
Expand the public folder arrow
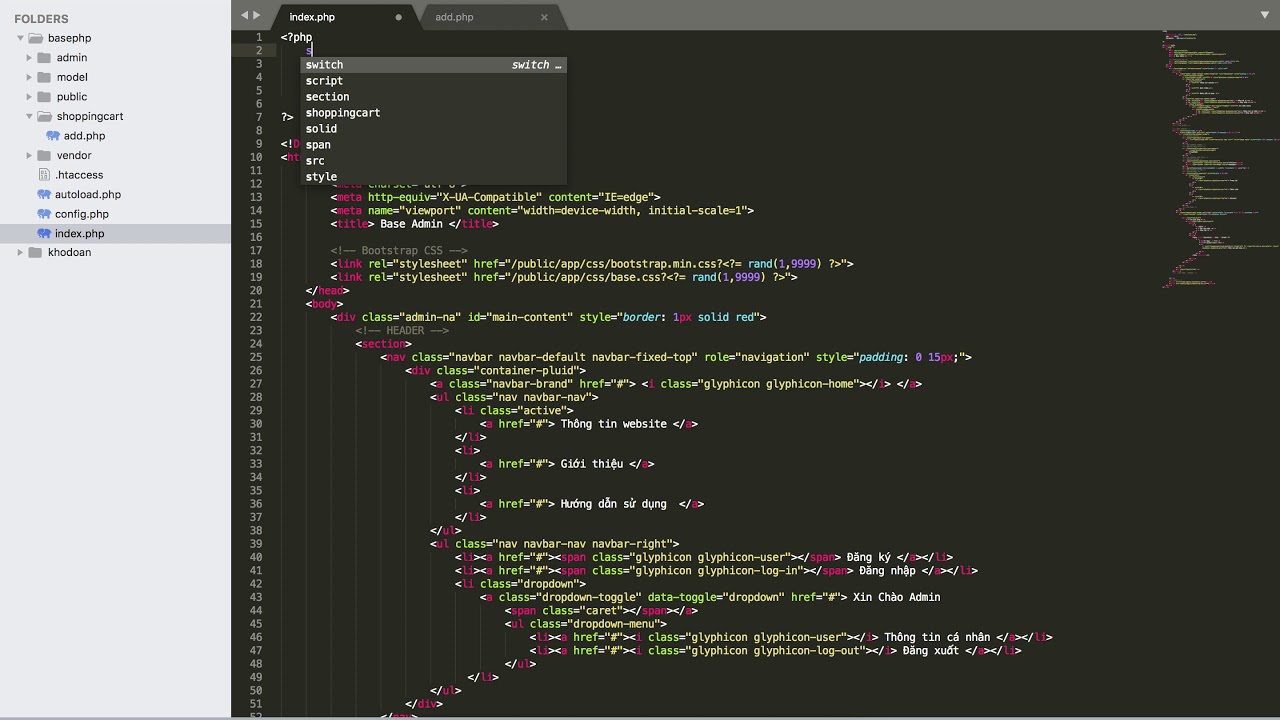(x=30, y=97)
